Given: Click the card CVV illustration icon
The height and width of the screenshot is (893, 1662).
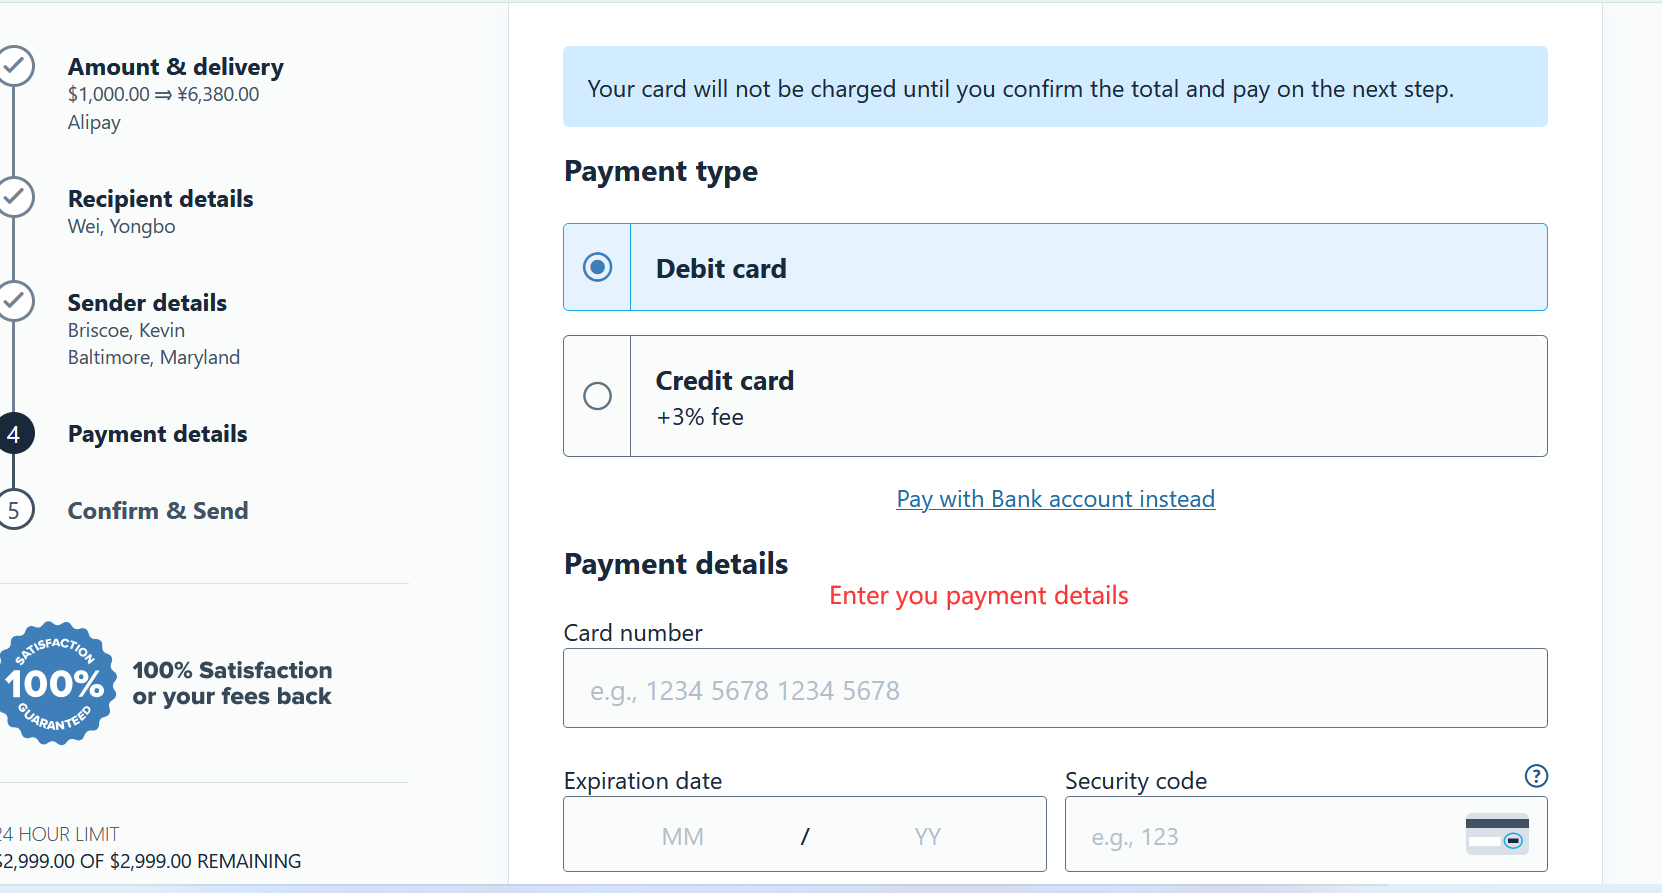Looking at the screenshot, I should coord(1497,834).
